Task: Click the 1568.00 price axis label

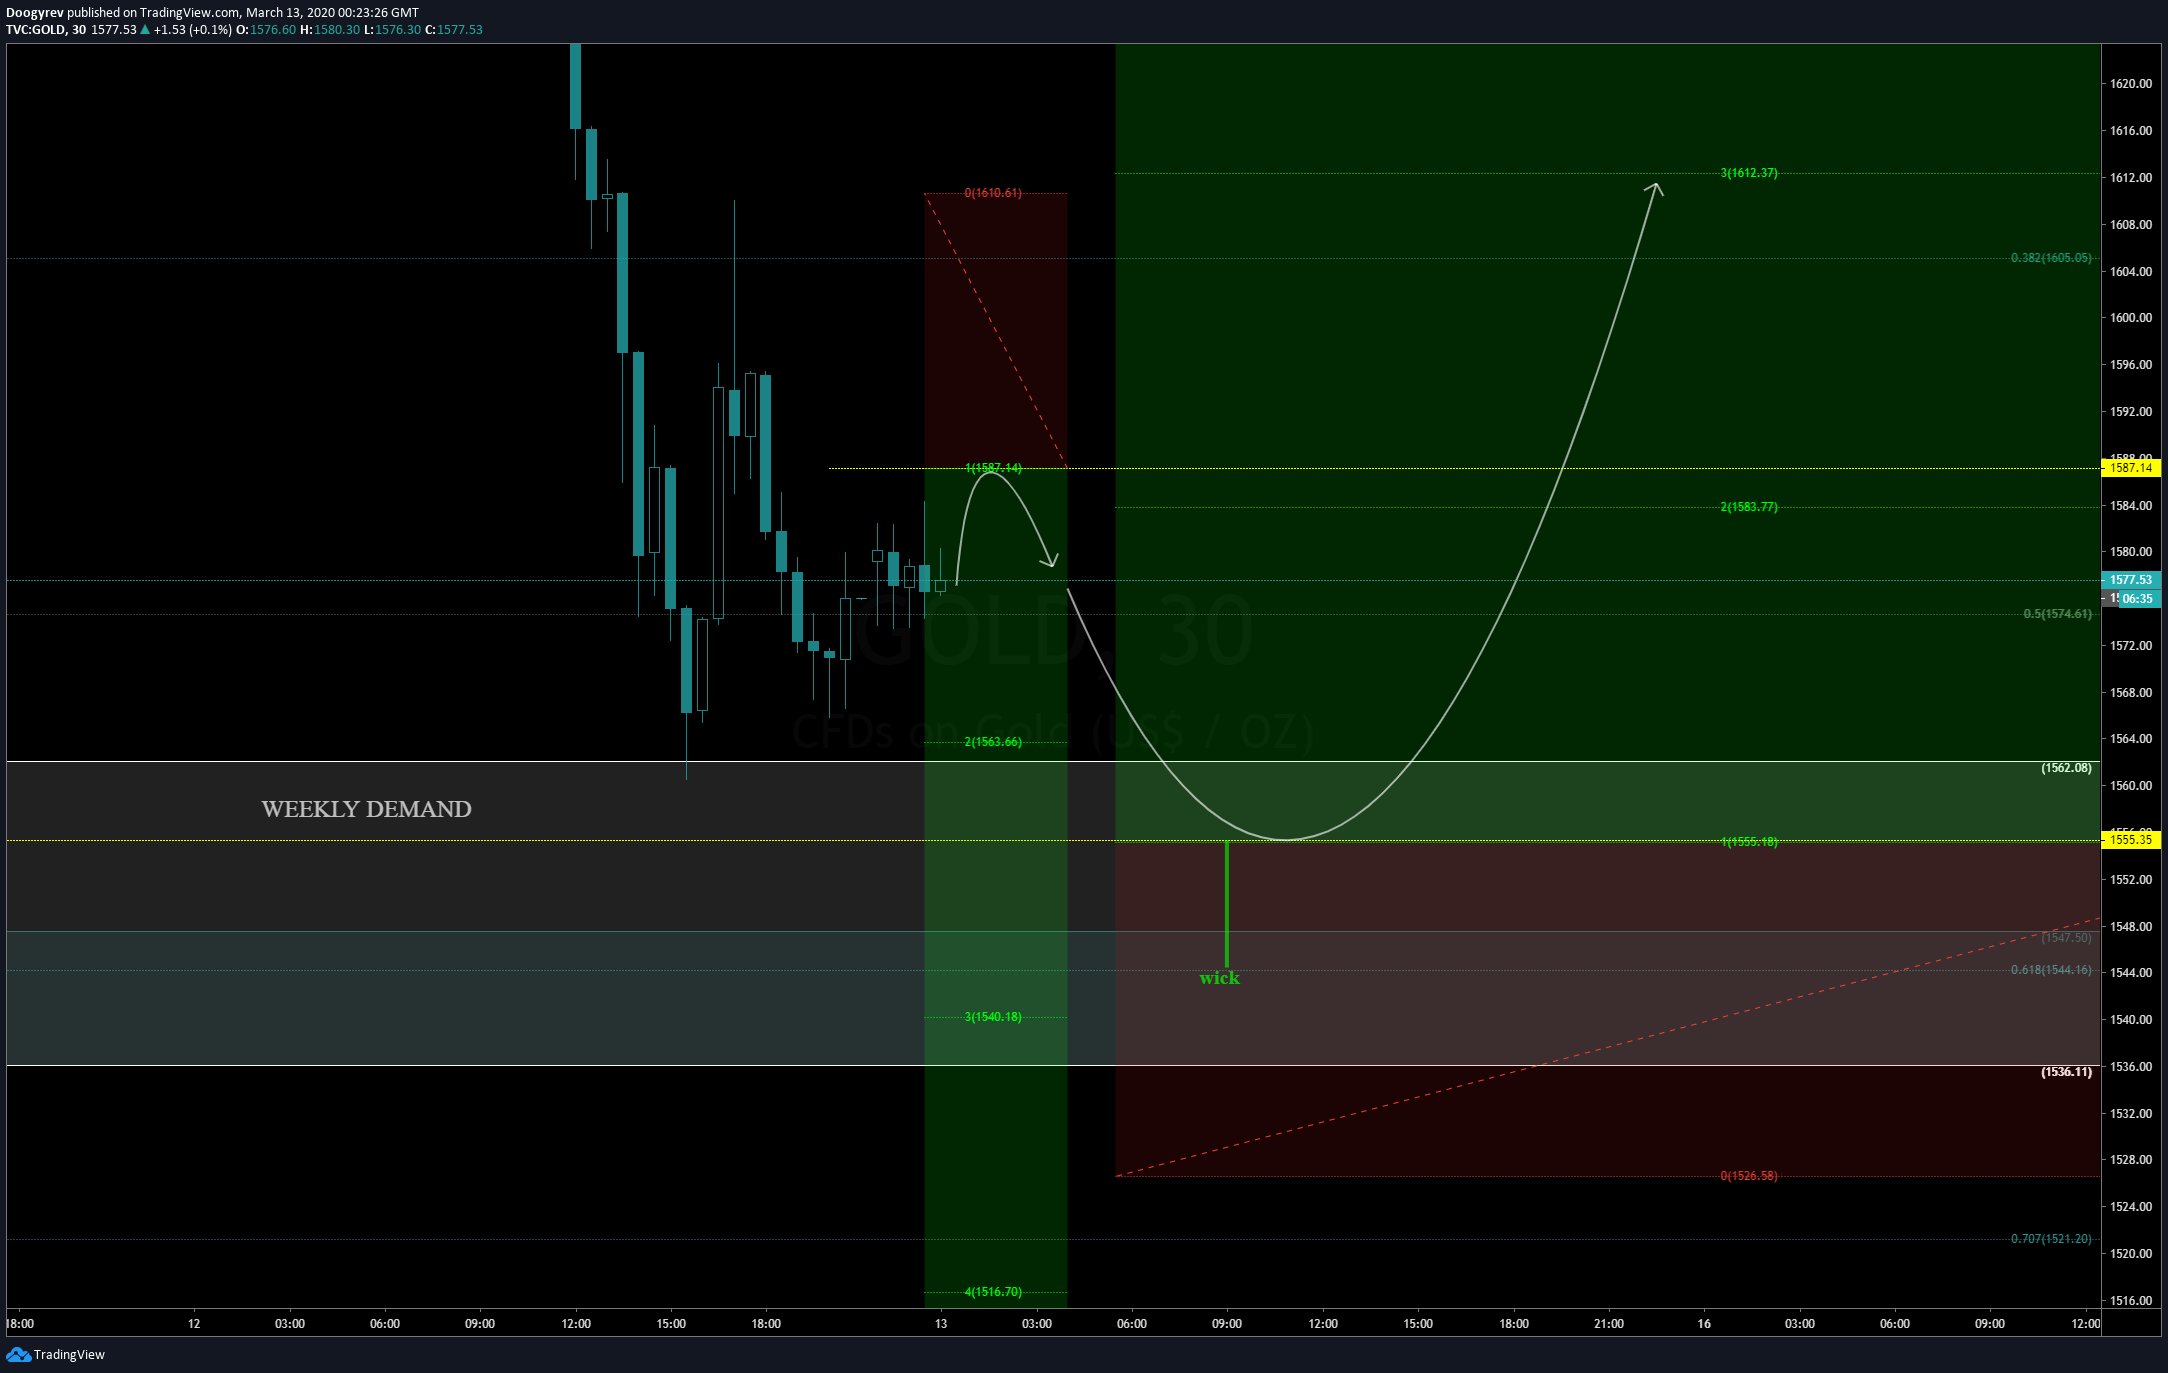Action: pos(2131,693)
